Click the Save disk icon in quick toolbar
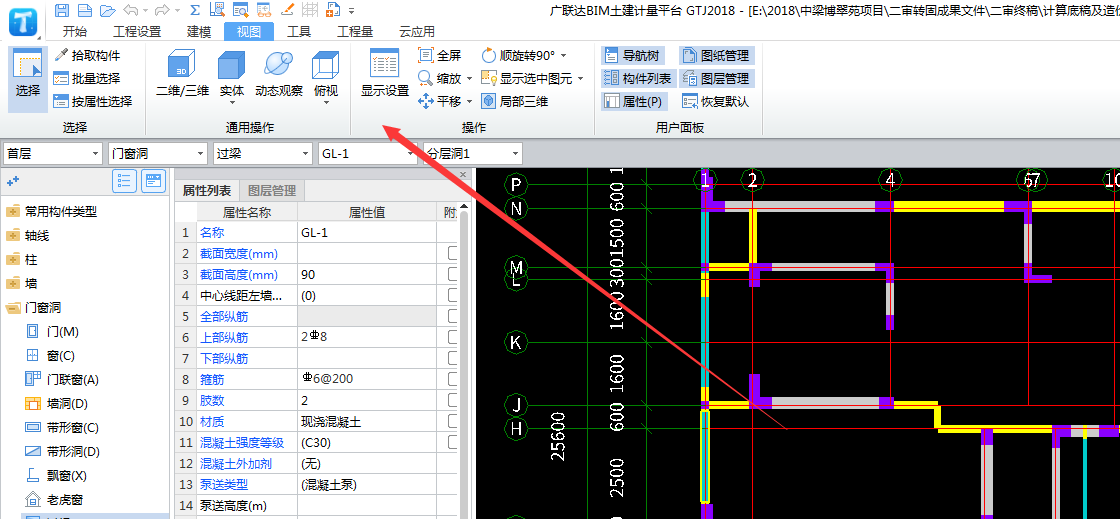The width and height of the screenshot is (1120, 519). pos(62,10)
